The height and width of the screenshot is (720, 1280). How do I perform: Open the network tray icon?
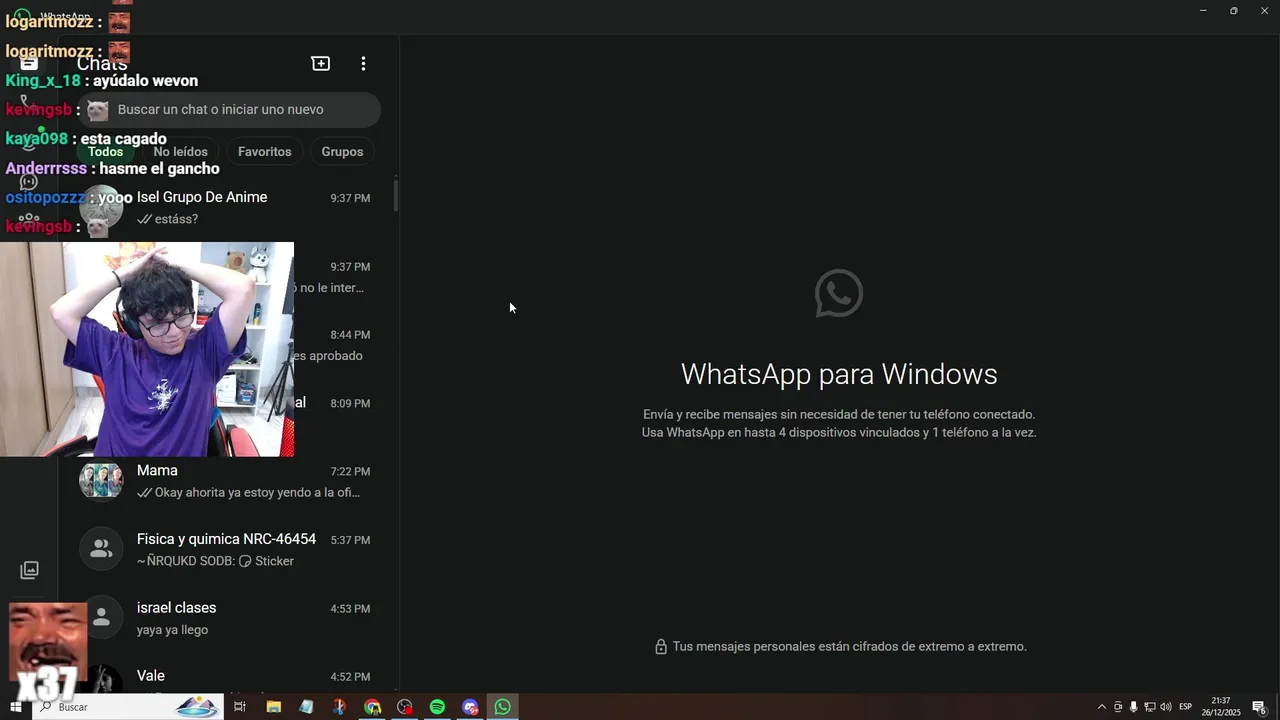tap(1149, 707)
